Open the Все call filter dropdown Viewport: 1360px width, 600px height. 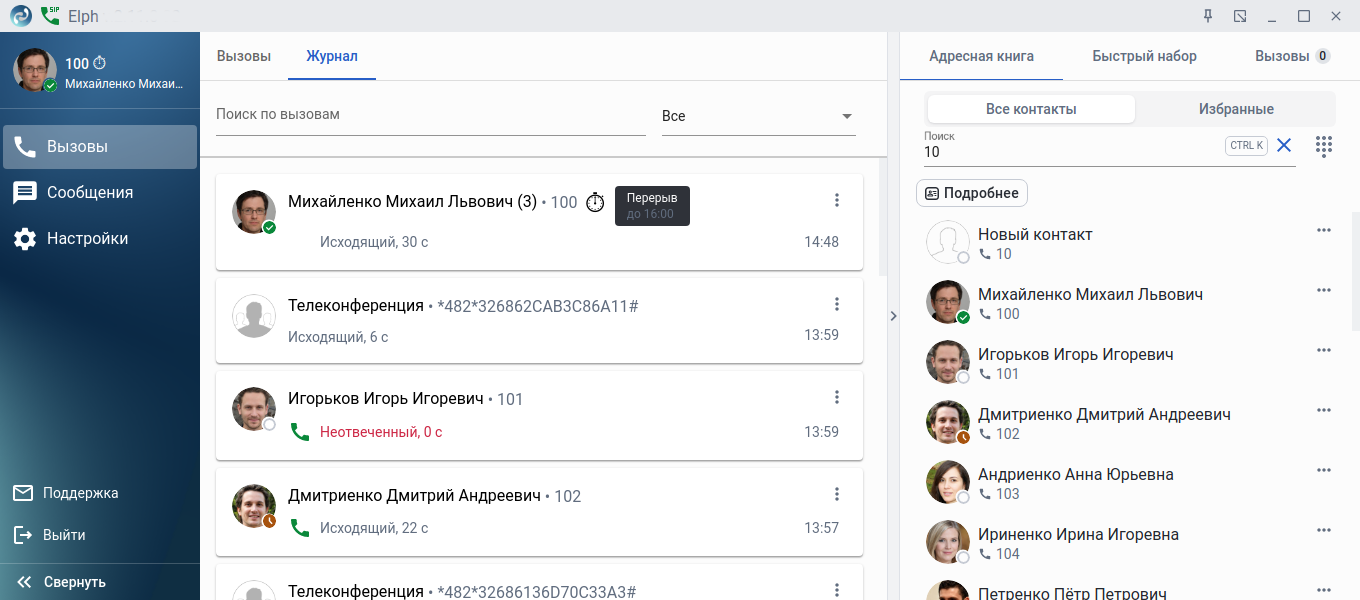[x=758, y=116]
